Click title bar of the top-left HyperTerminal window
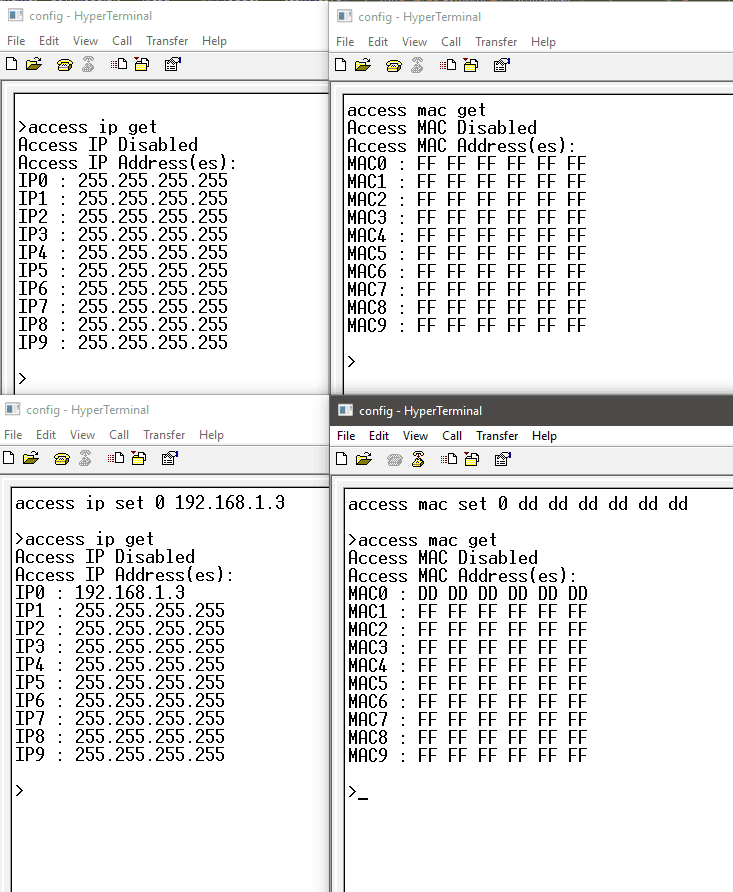Viewport: 733px width, 892px height. tap(160, 15)
